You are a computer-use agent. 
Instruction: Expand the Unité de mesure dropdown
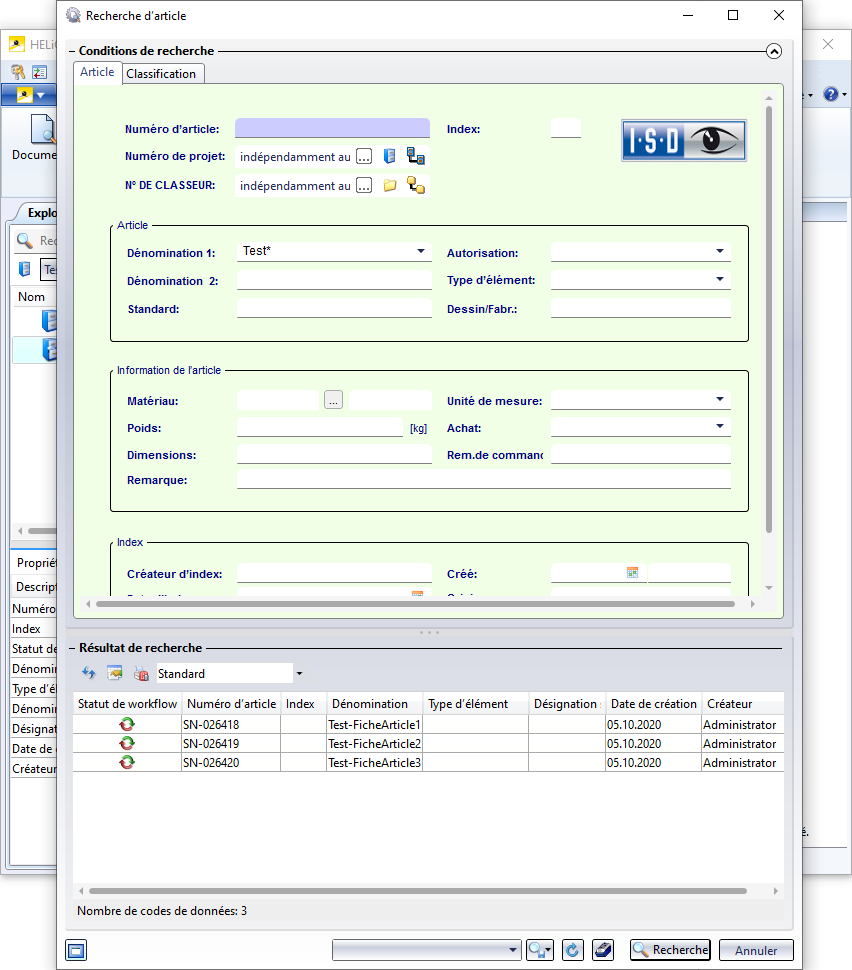720,399
